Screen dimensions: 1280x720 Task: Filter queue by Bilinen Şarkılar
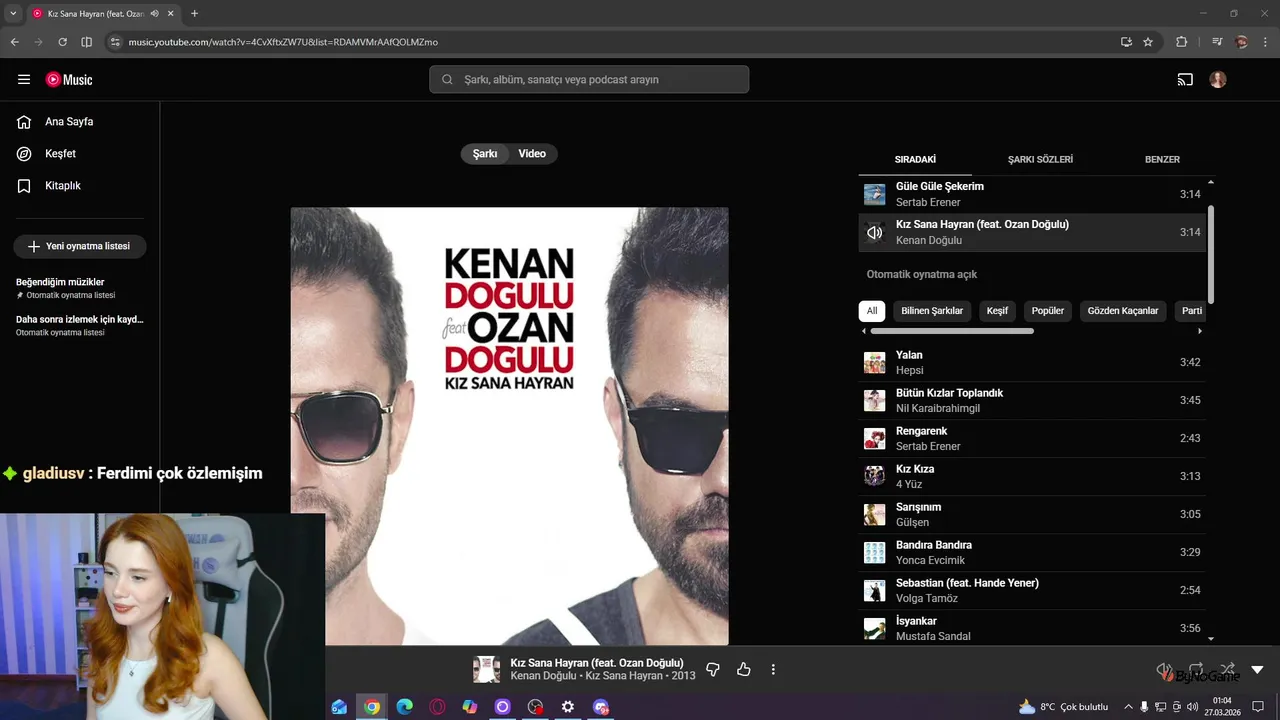coord(932,311)
